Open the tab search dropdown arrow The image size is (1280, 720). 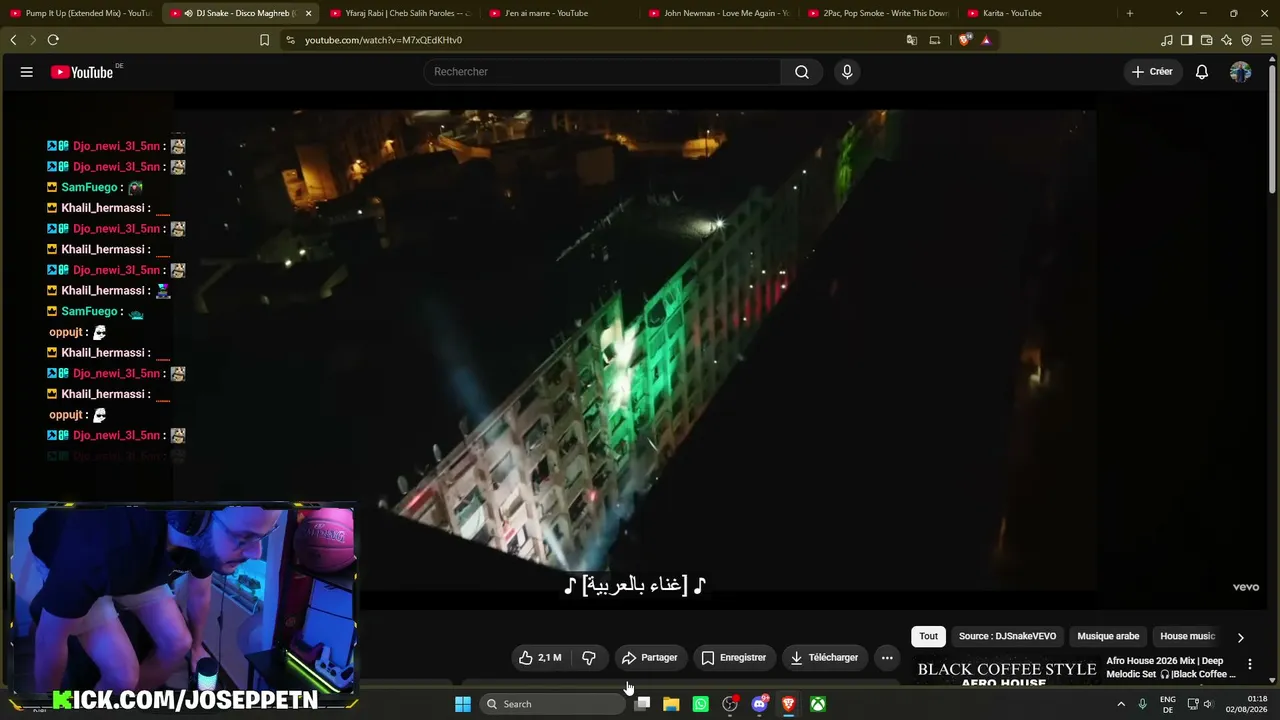tap(1179, 13)
